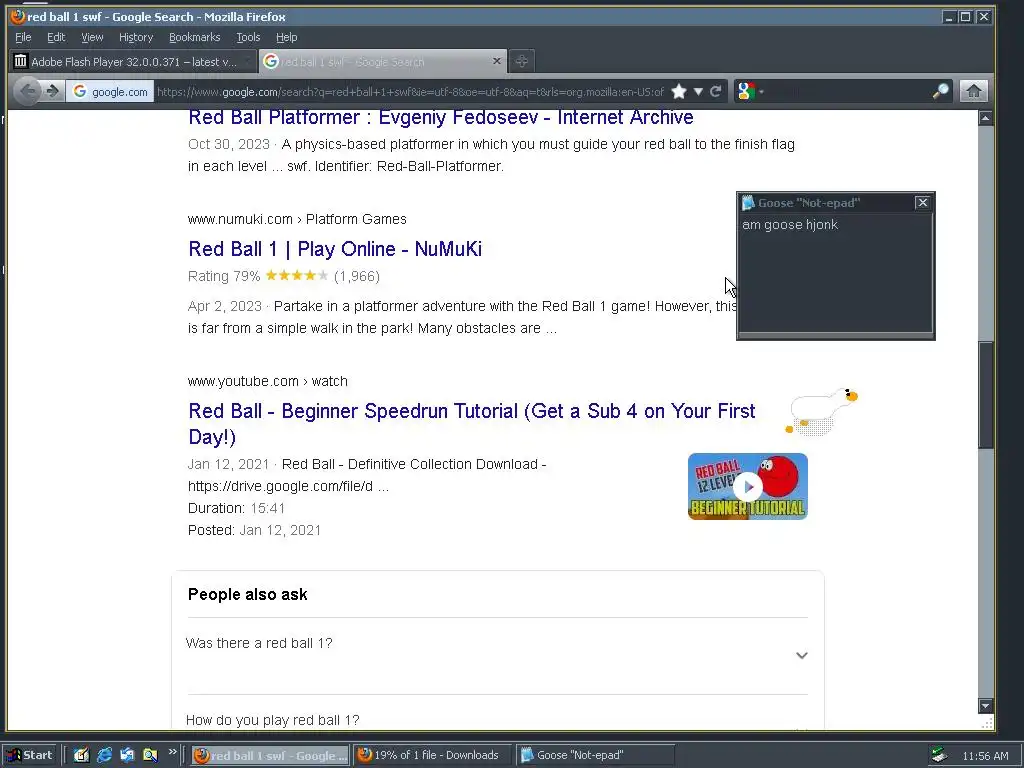The width and height of the screenshot is (1024, 768).
Task: Open the File menu
Action: tap(23, 37)
